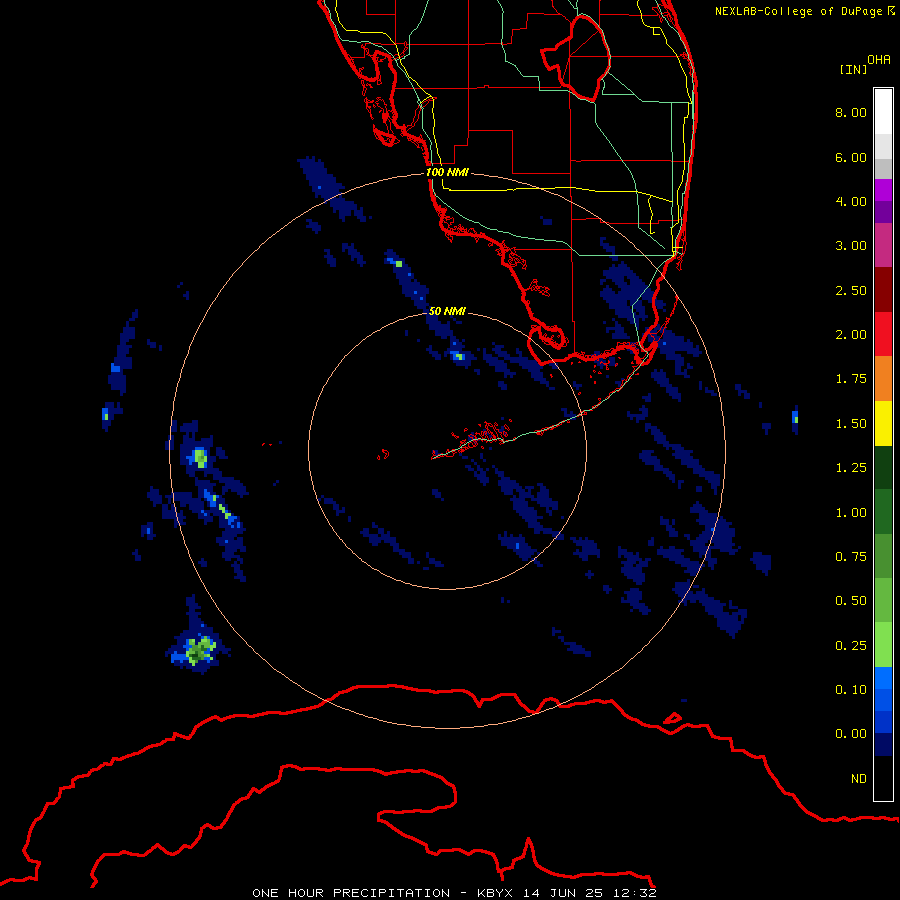Pick the bright red swatch beside 2.00
The image size is (900, 900).
(x=883, y=334)
